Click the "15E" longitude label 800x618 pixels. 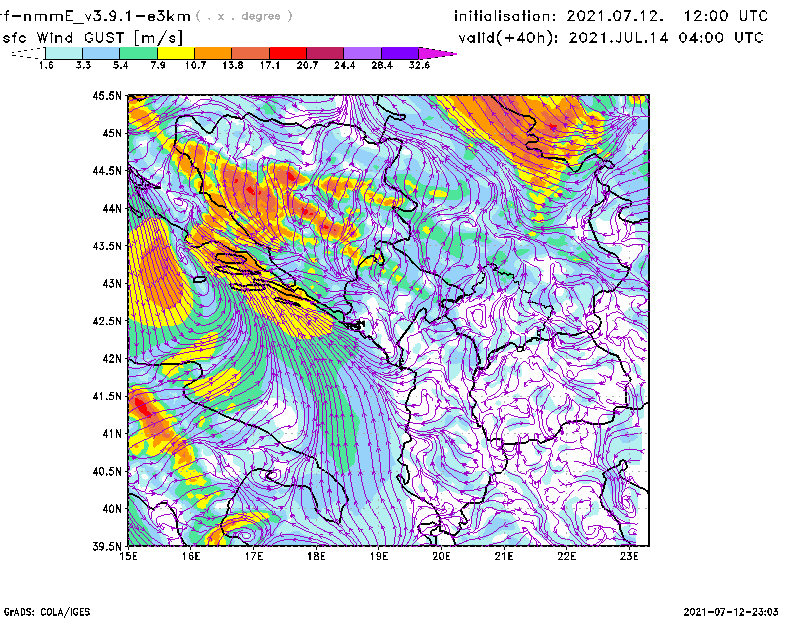click(x=129, y=556)
